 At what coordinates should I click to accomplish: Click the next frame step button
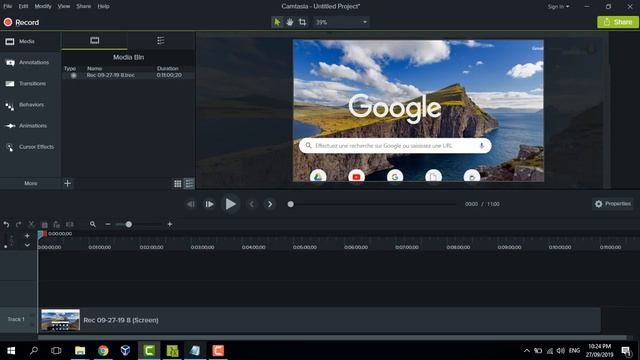coord(209,204)
